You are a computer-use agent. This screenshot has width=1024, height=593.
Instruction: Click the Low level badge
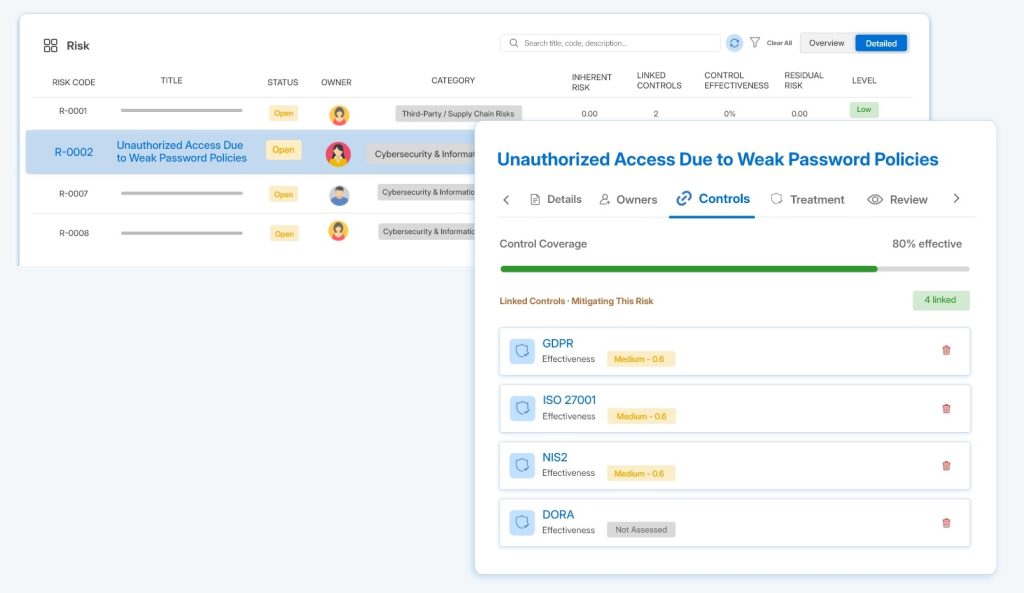[x=863, y=110]
